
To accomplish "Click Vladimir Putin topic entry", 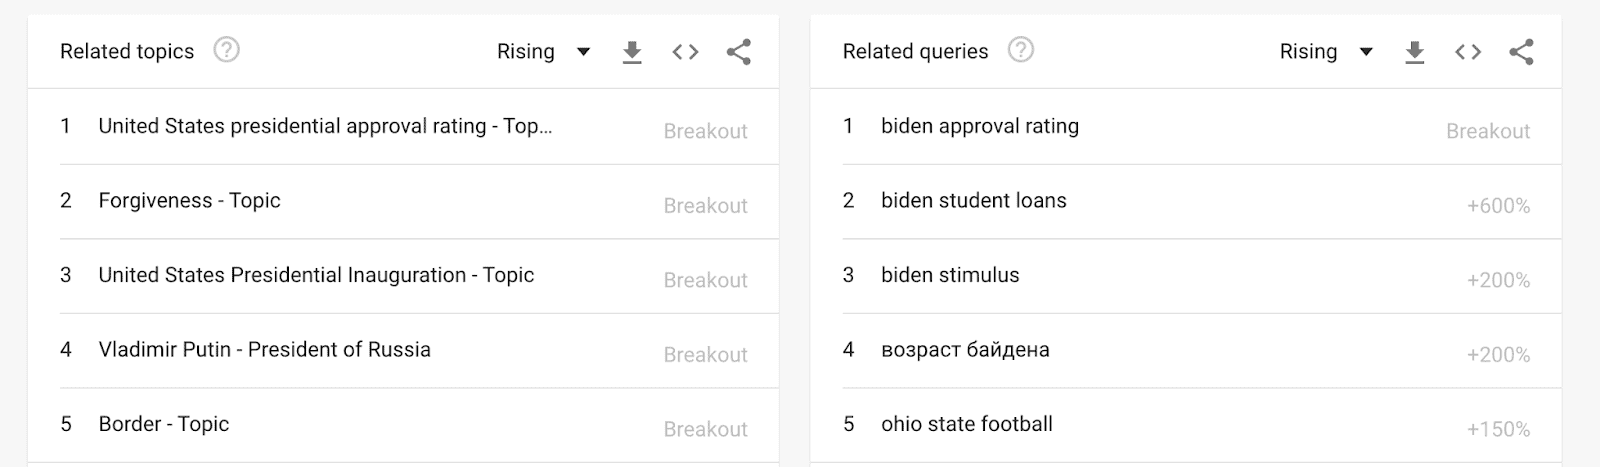I will (264, 350).
